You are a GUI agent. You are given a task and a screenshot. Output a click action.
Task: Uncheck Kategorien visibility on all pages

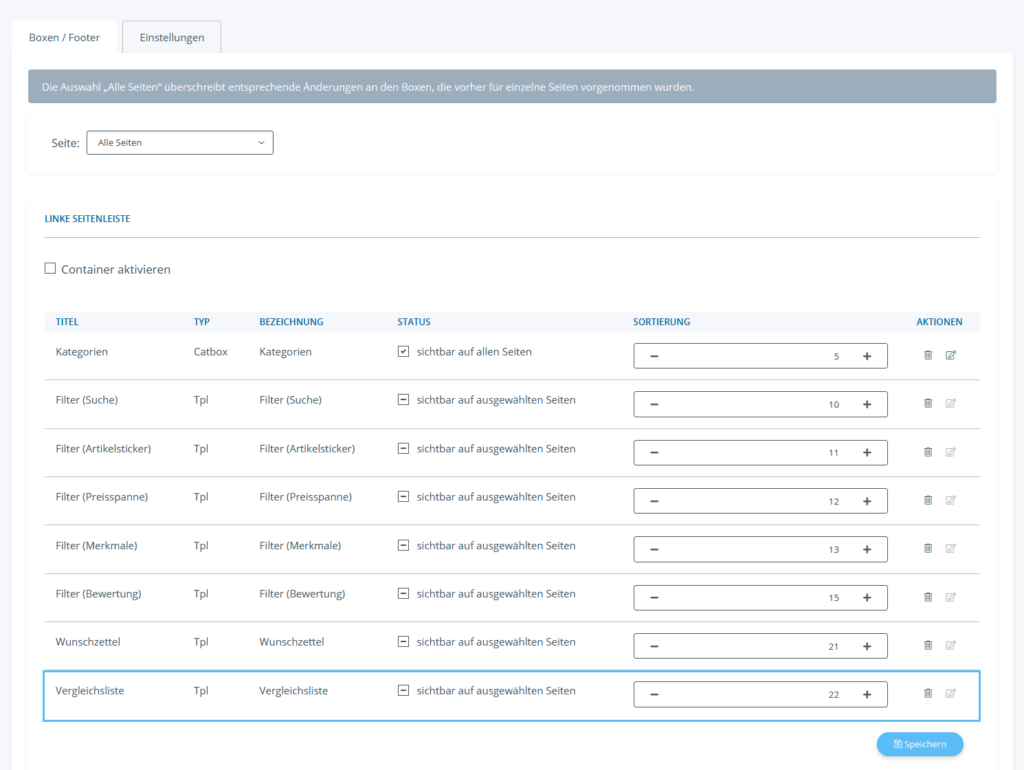pos(403,352)
